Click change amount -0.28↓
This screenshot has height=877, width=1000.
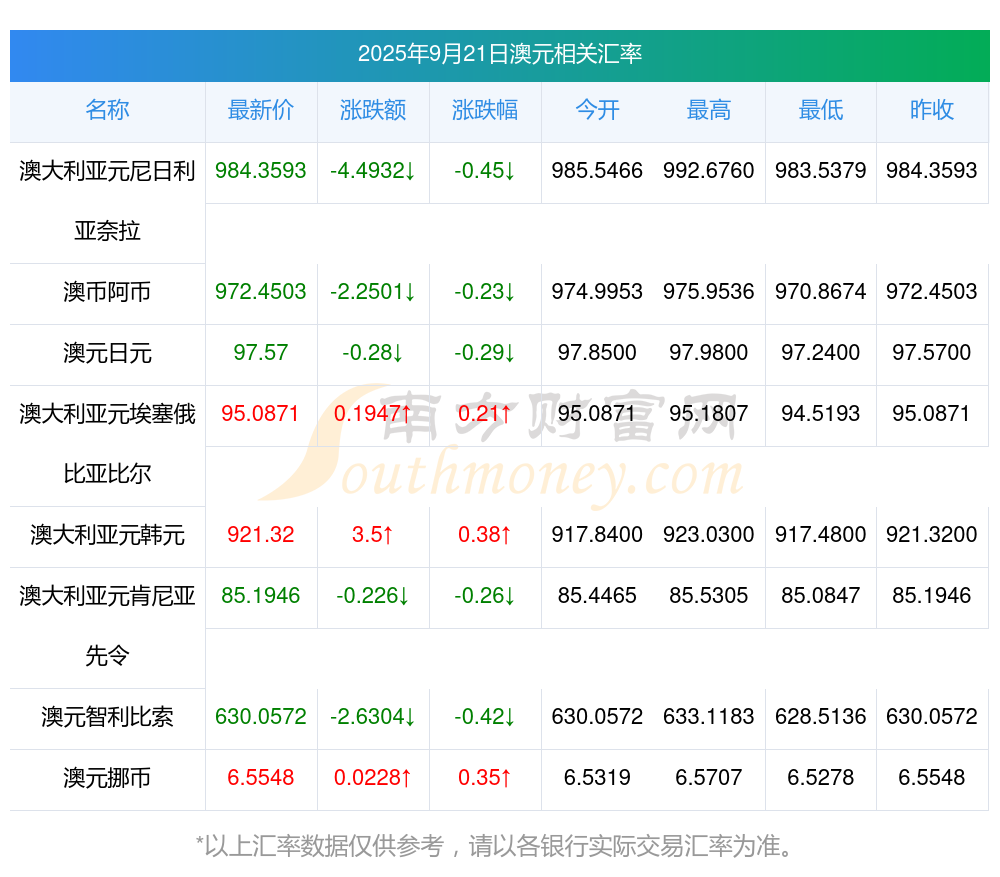point(373,353)
